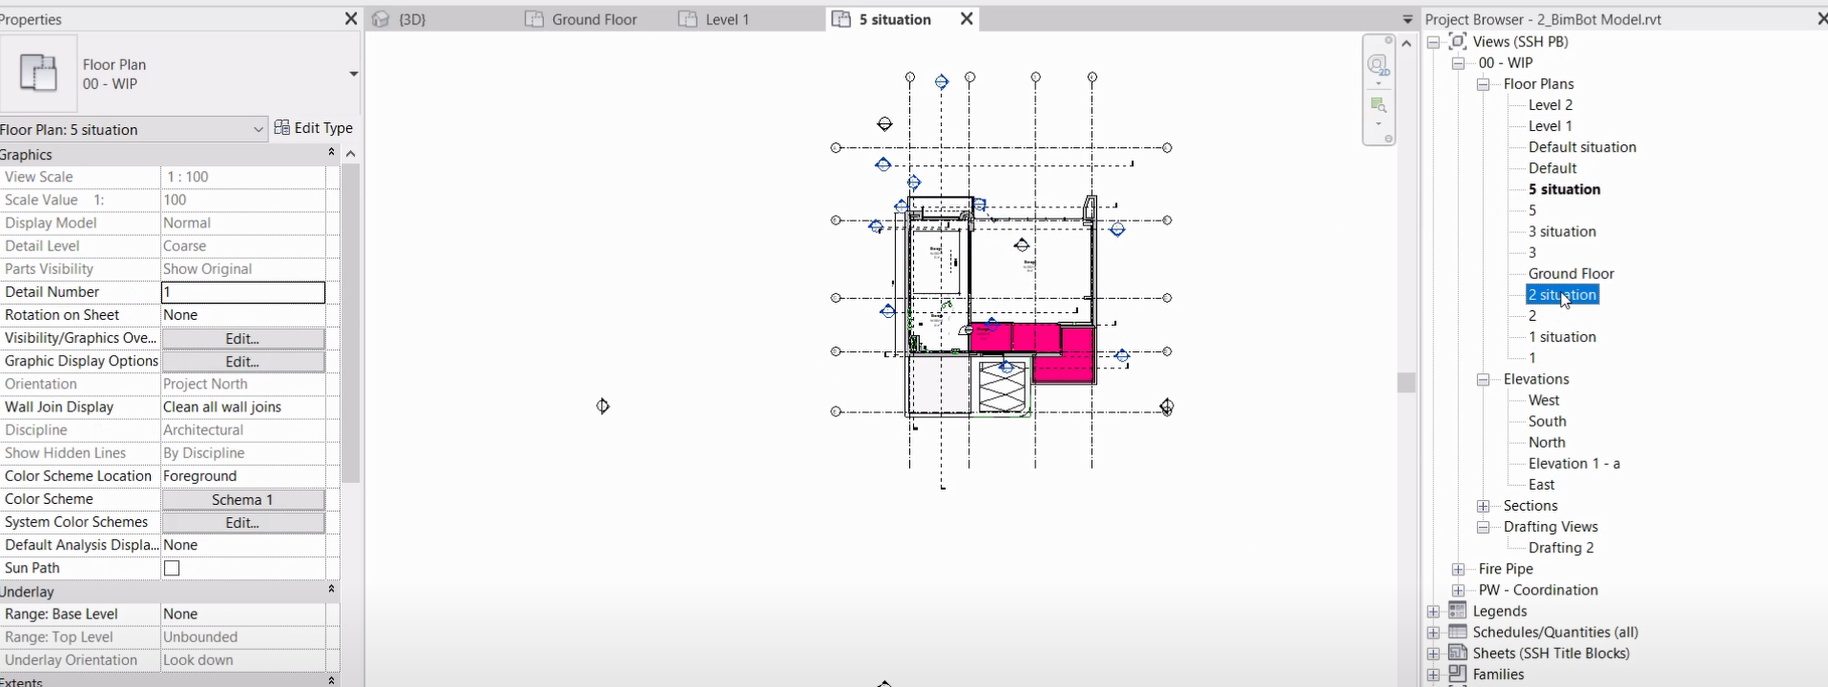The image size is (1828, 687).
Task: Select 3 situation floor plan in browser
Action: click(x=1562, y=232)
